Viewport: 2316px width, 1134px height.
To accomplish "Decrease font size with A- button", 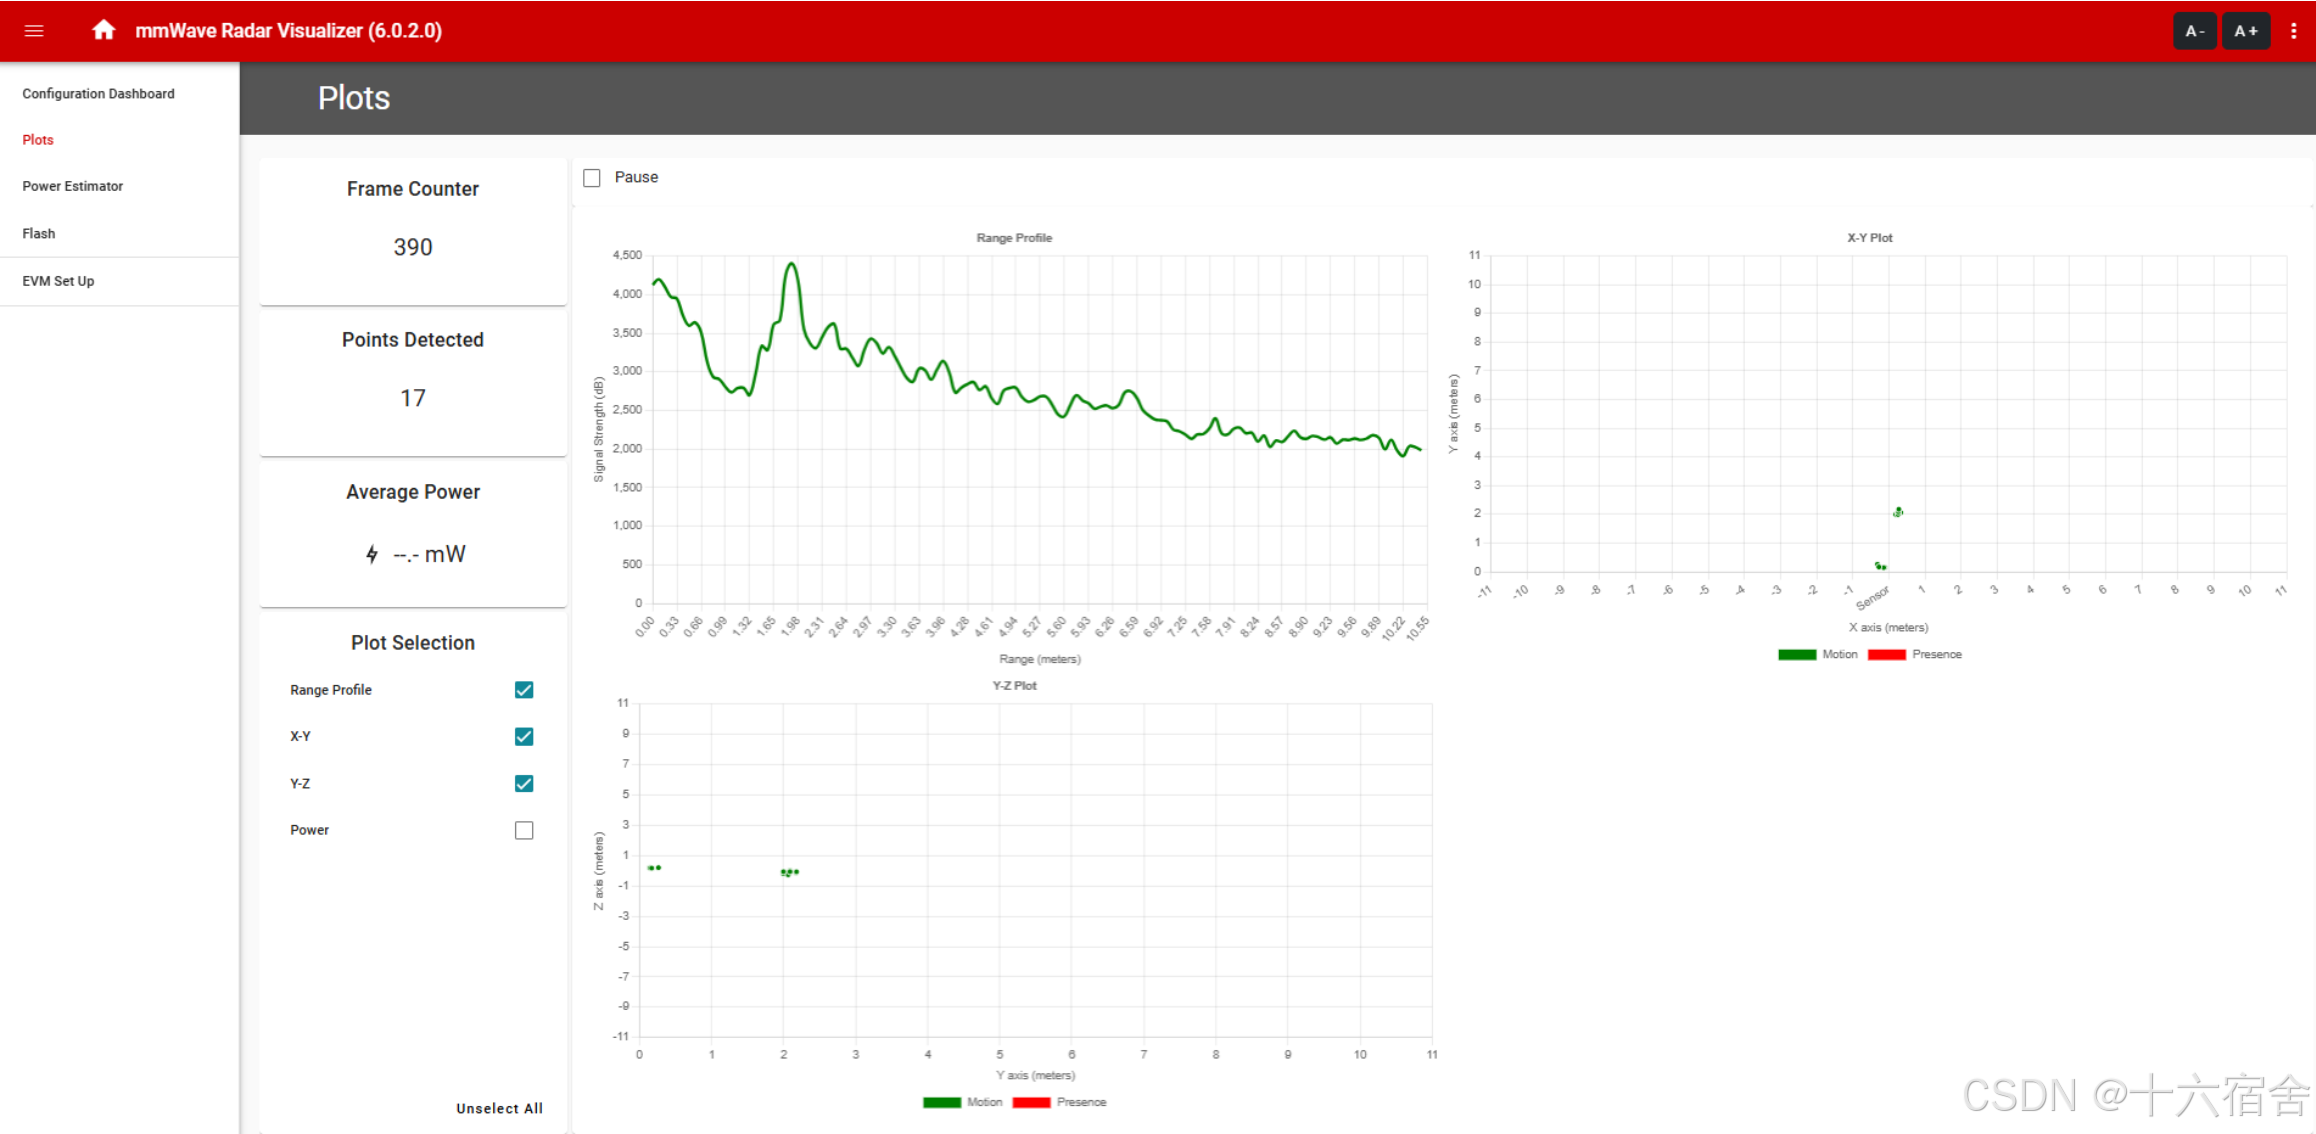I will click(2194, 31).
